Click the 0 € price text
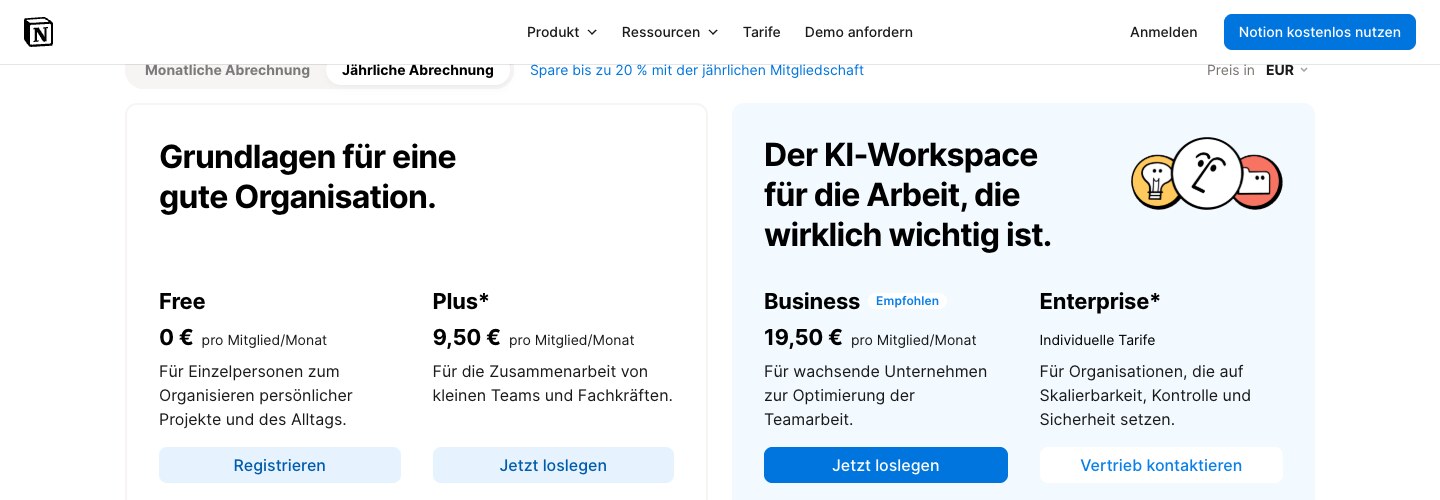Viewport: 1440px width, 500px height. [176, 338]
